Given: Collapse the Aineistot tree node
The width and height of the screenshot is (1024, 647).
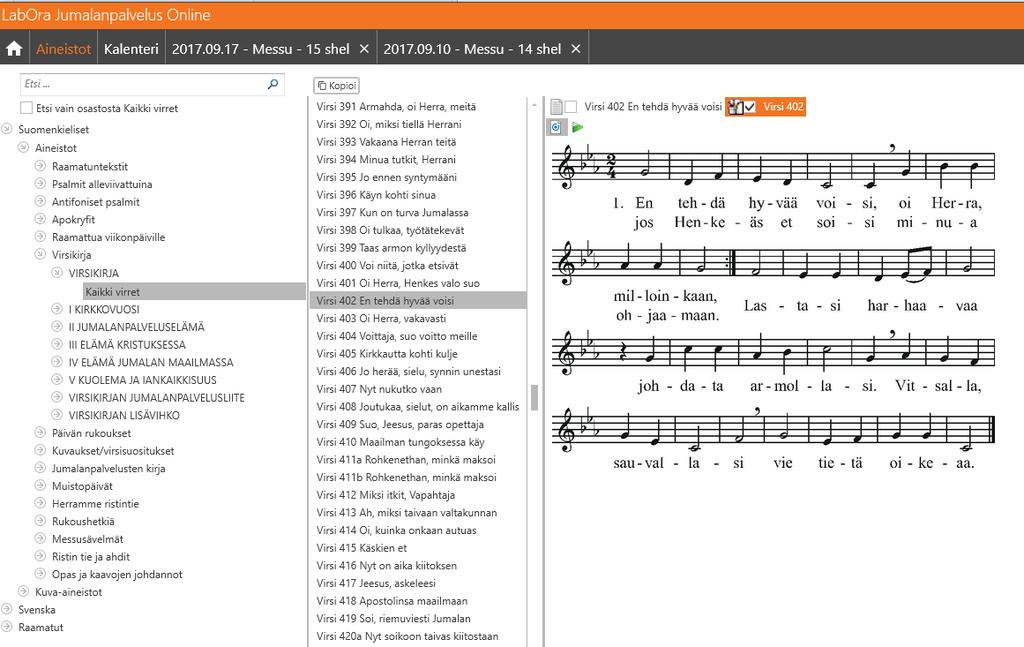Looking at the screenshot, I should (24, 148).
